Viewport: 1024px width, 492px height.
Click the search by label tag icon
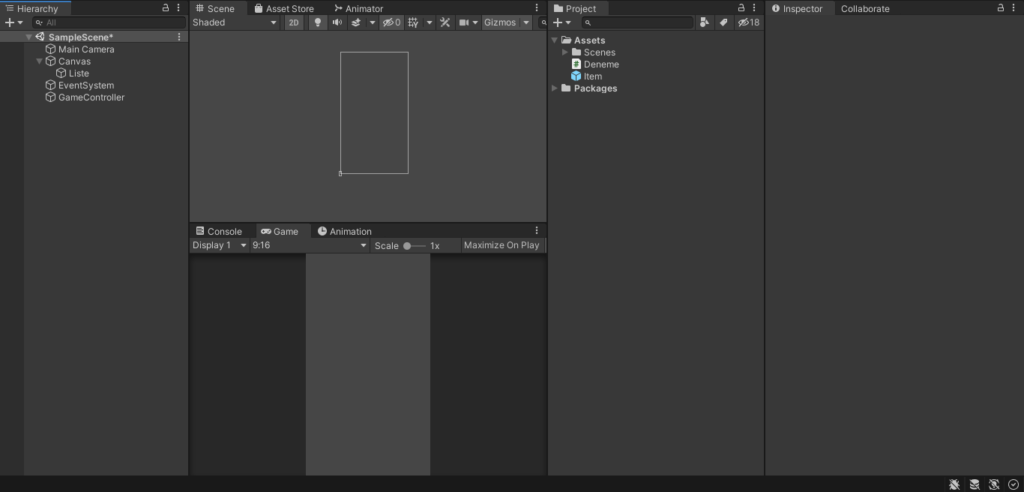click(x=723, y=22)
